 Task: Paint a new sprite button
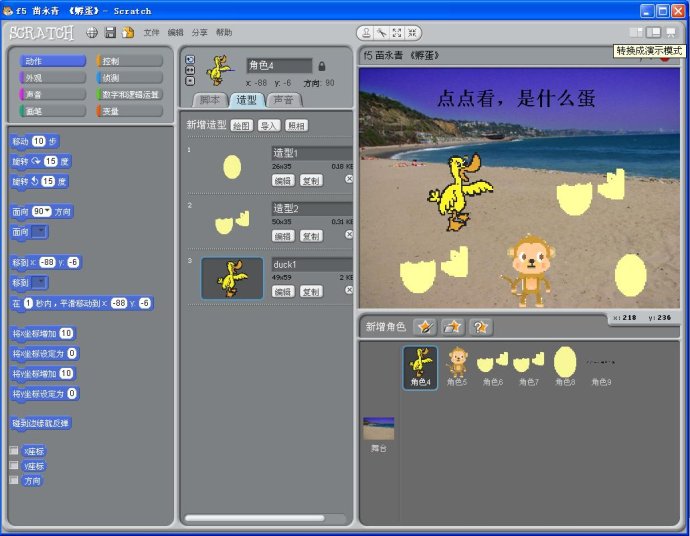click(425, 327)
